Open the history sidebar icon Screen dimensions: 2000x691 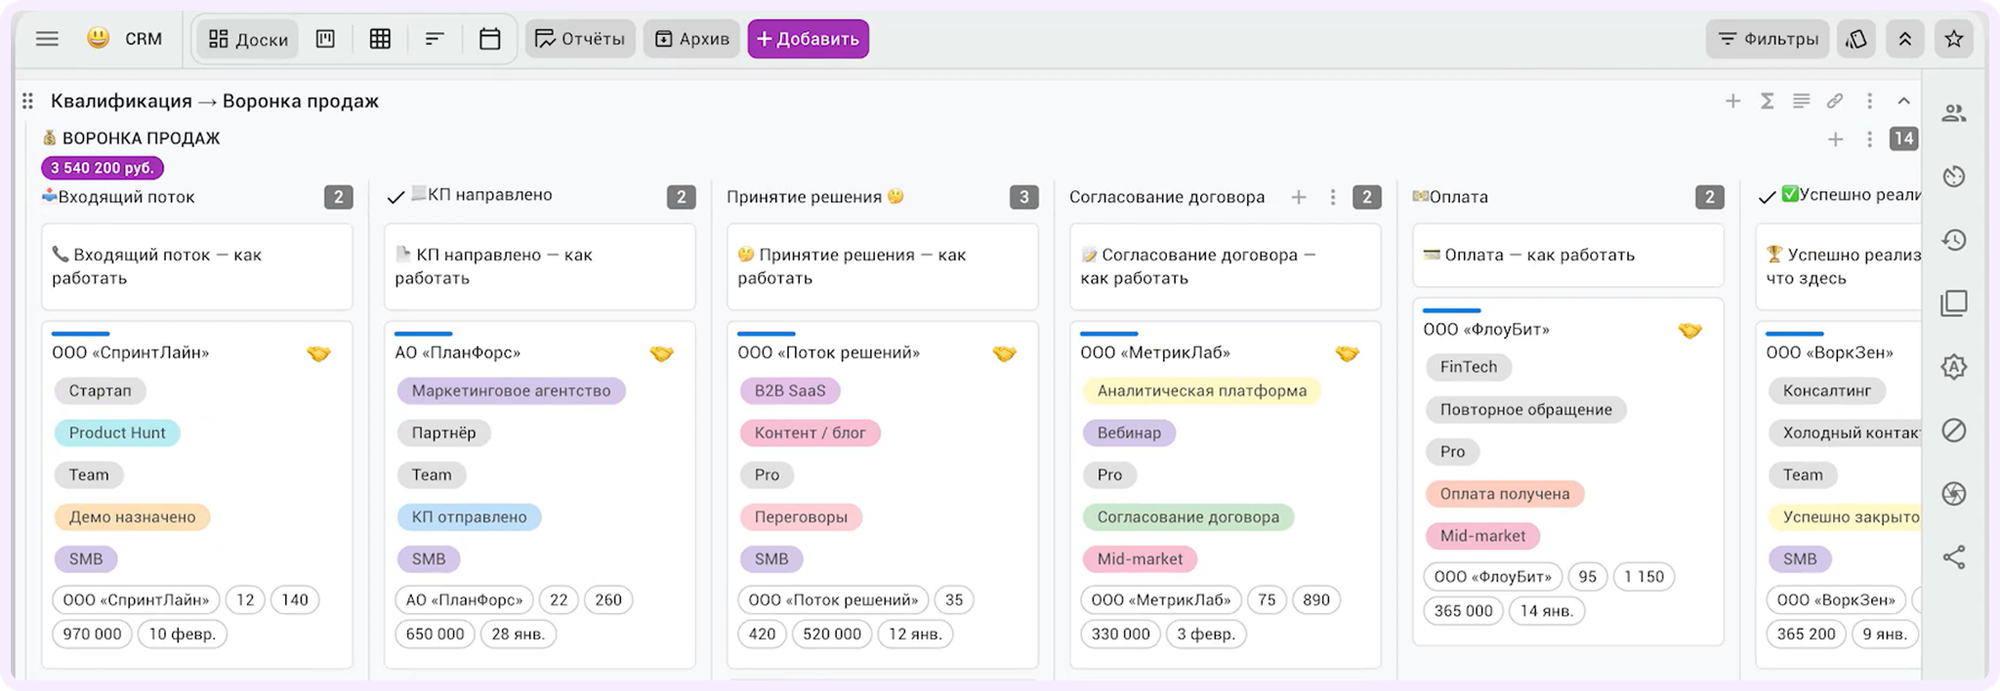tap(1954, 240)
